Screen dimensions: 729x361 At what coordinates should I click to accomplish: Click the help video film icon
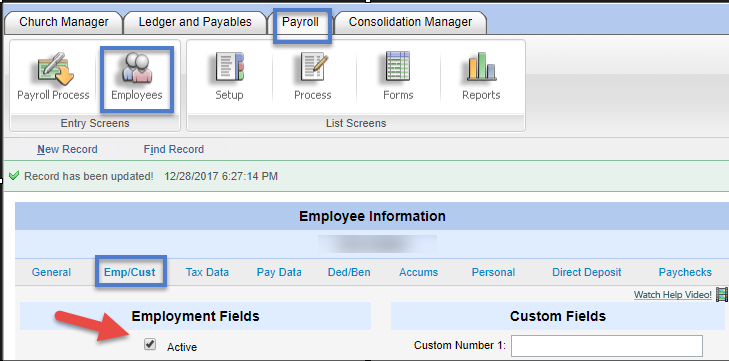[x=722, y=294]
